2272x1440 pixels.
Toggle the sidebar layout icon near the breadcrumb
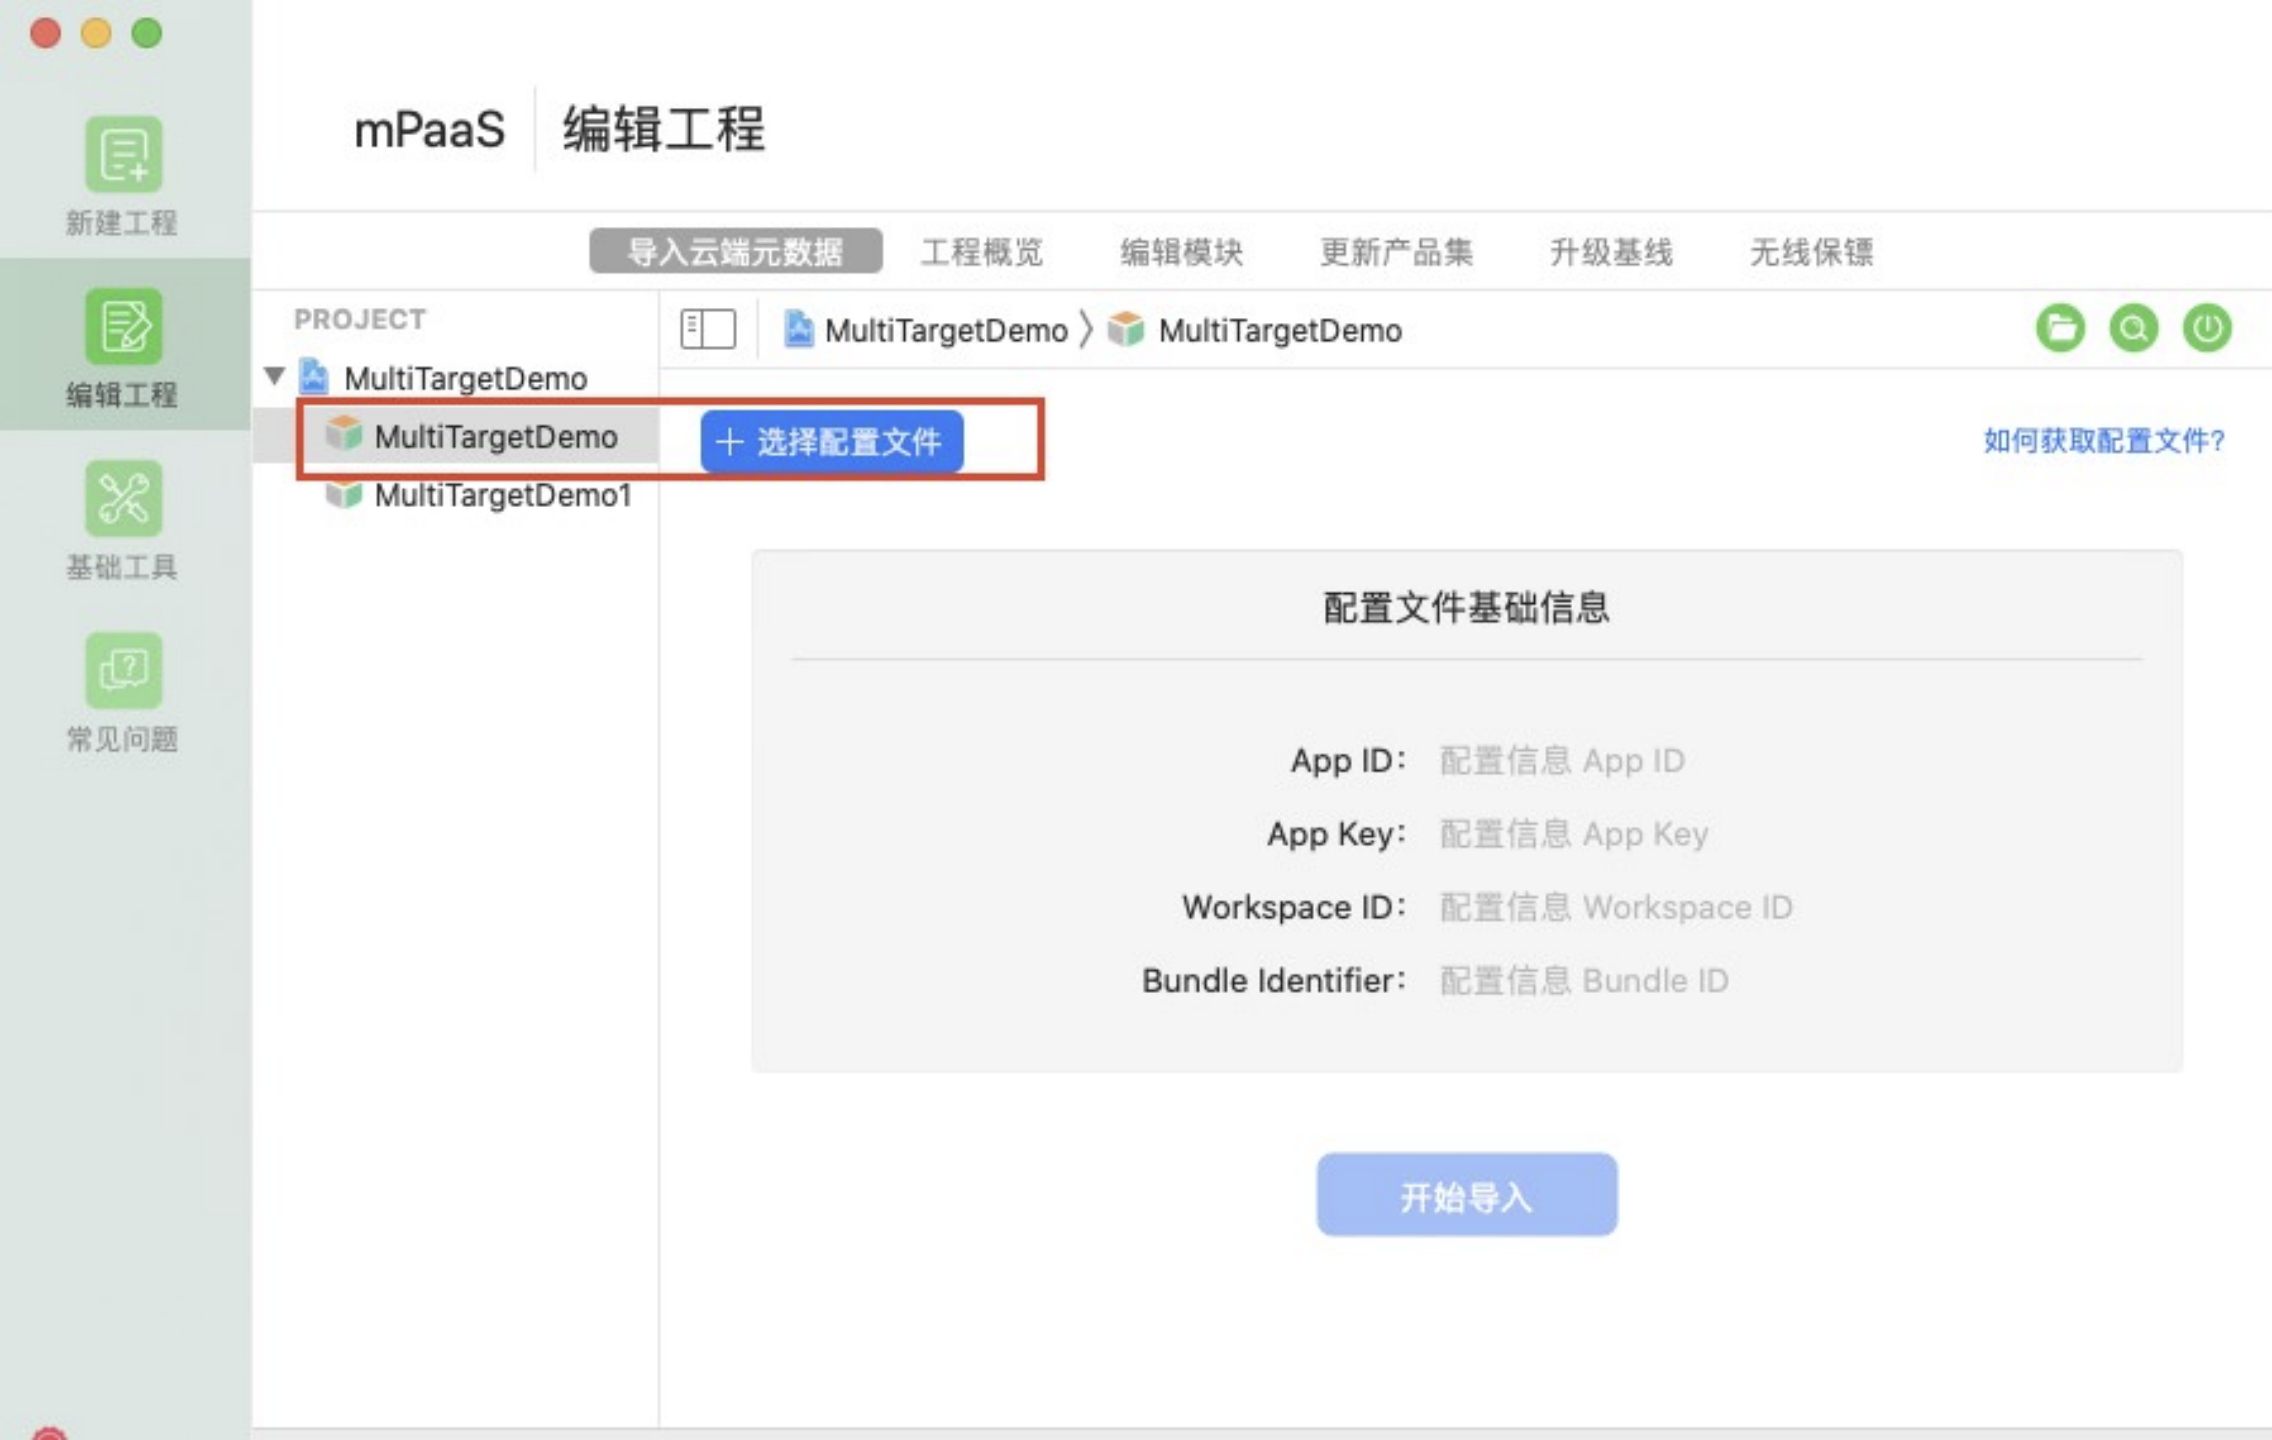(708, 328)
